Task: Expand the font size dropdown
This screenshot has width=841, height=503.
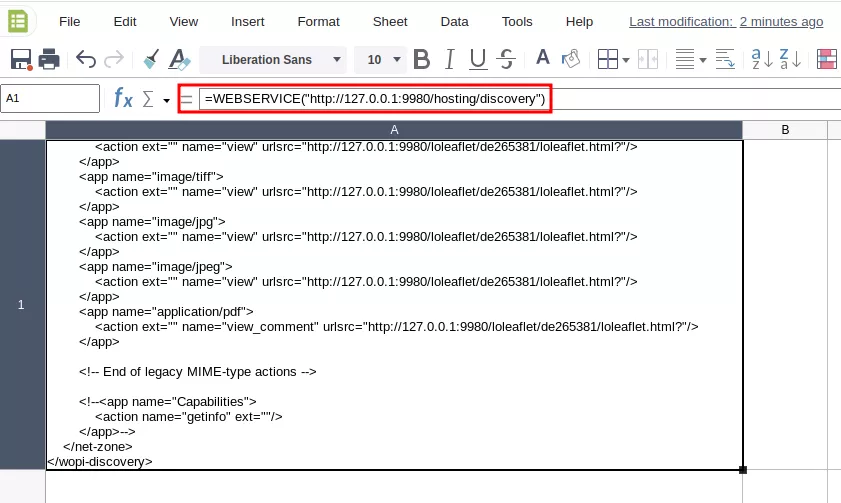Action: click(397, 60)
